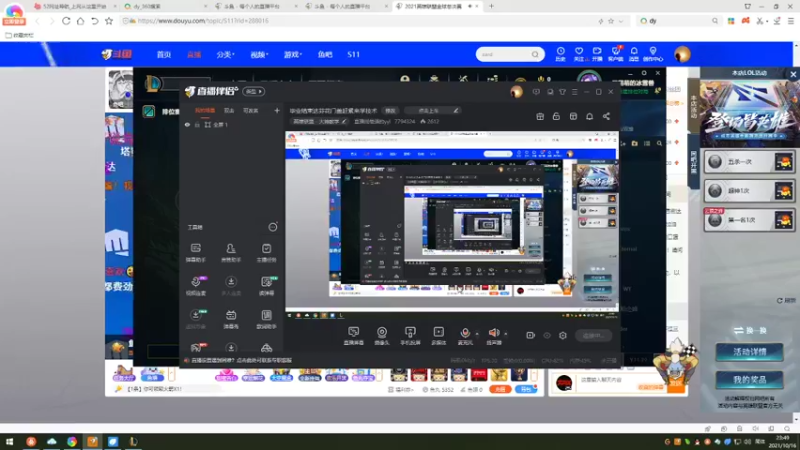This screenshot has width=800, height=450.
Task: Click the stream settings help link at bottom
Action: click(241, 360)
